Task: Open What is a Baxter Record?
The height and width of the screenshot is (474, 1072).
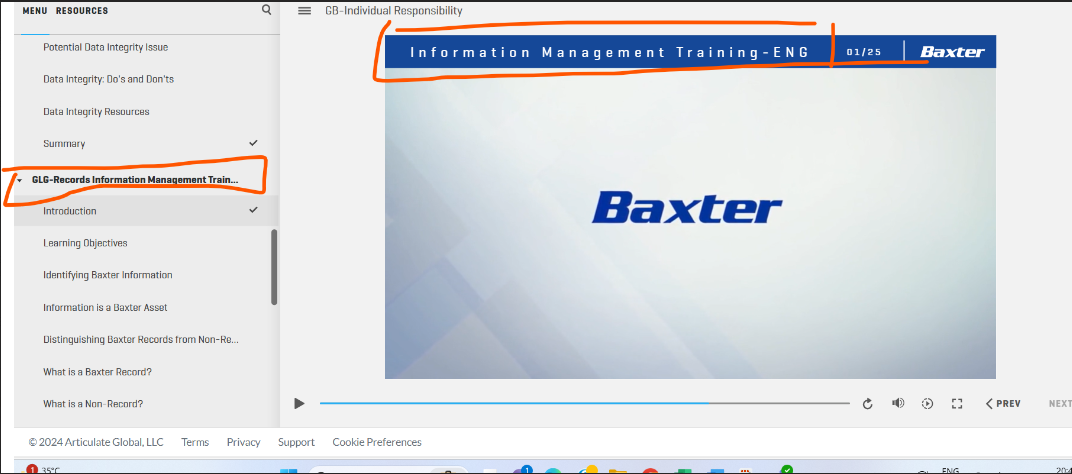Action: point(97,372)
